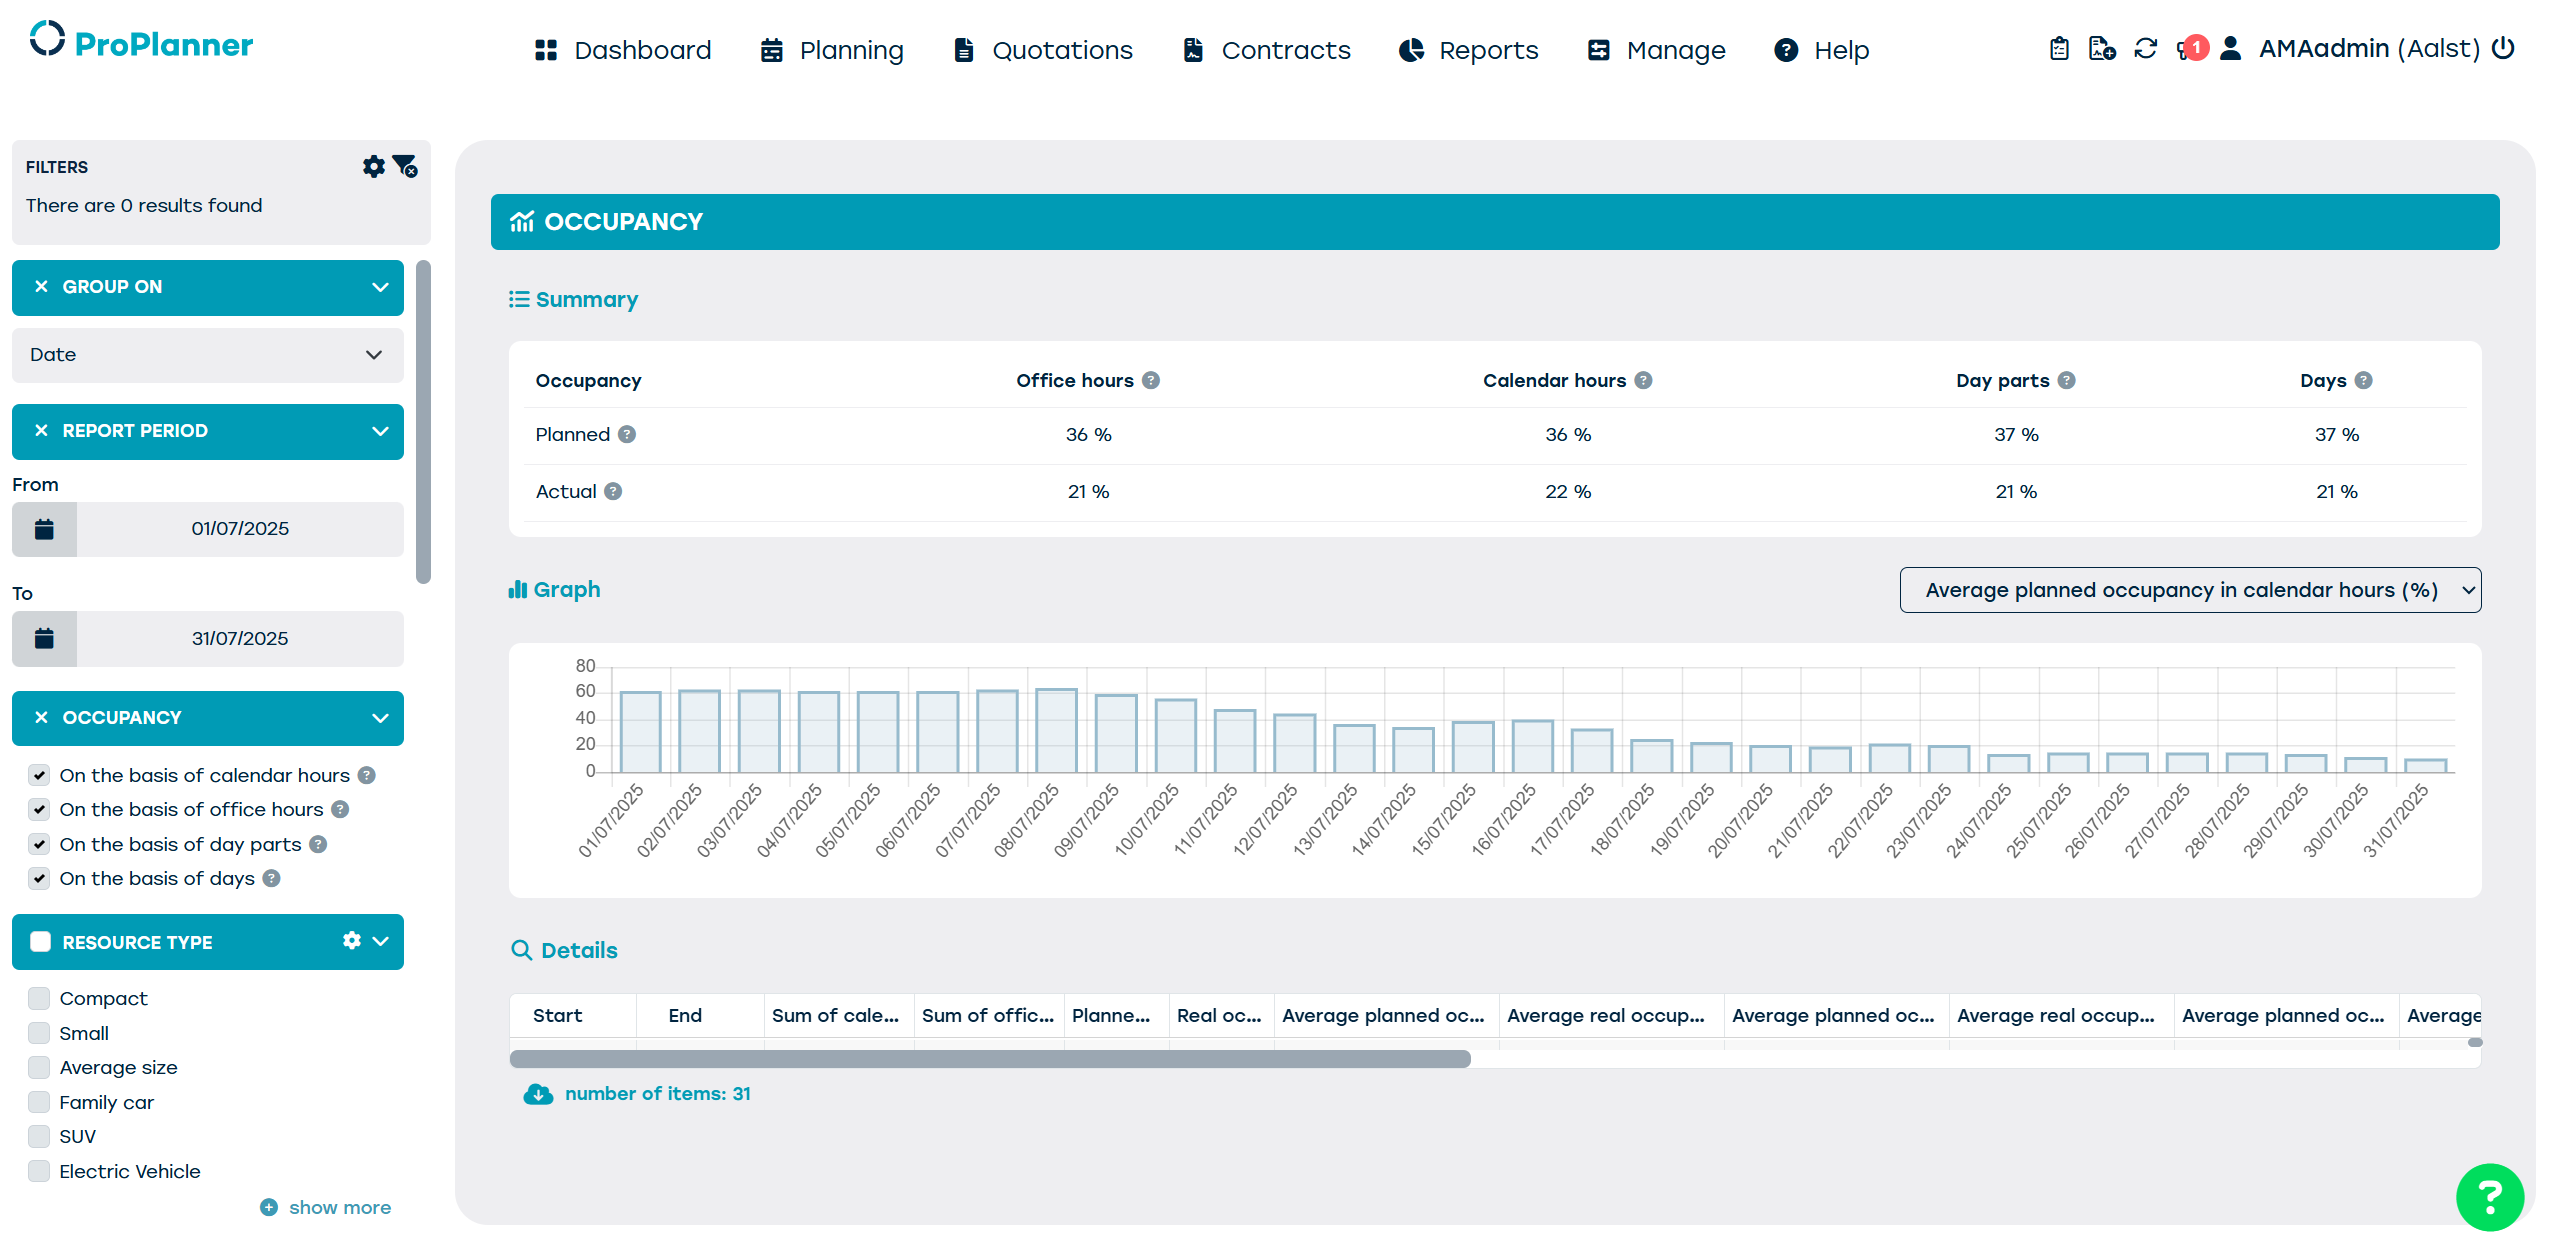Screen dimensions: 2550x1251
Task: Enable the Electric Vehicle resource type
Action: pos(39,1171)
